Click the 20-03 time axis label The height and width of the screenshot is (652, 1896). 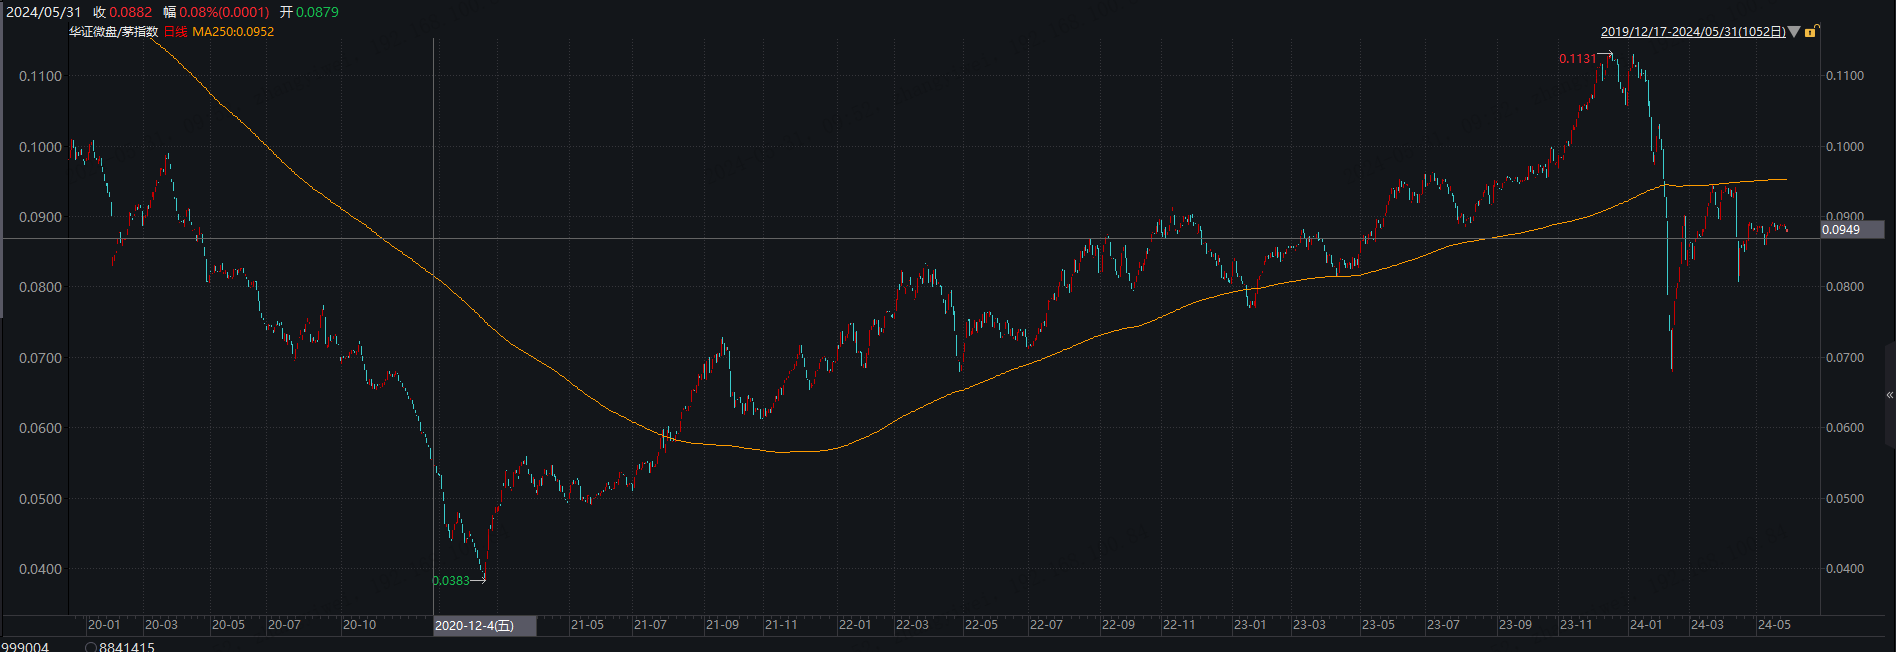click(x=161, y=625)
